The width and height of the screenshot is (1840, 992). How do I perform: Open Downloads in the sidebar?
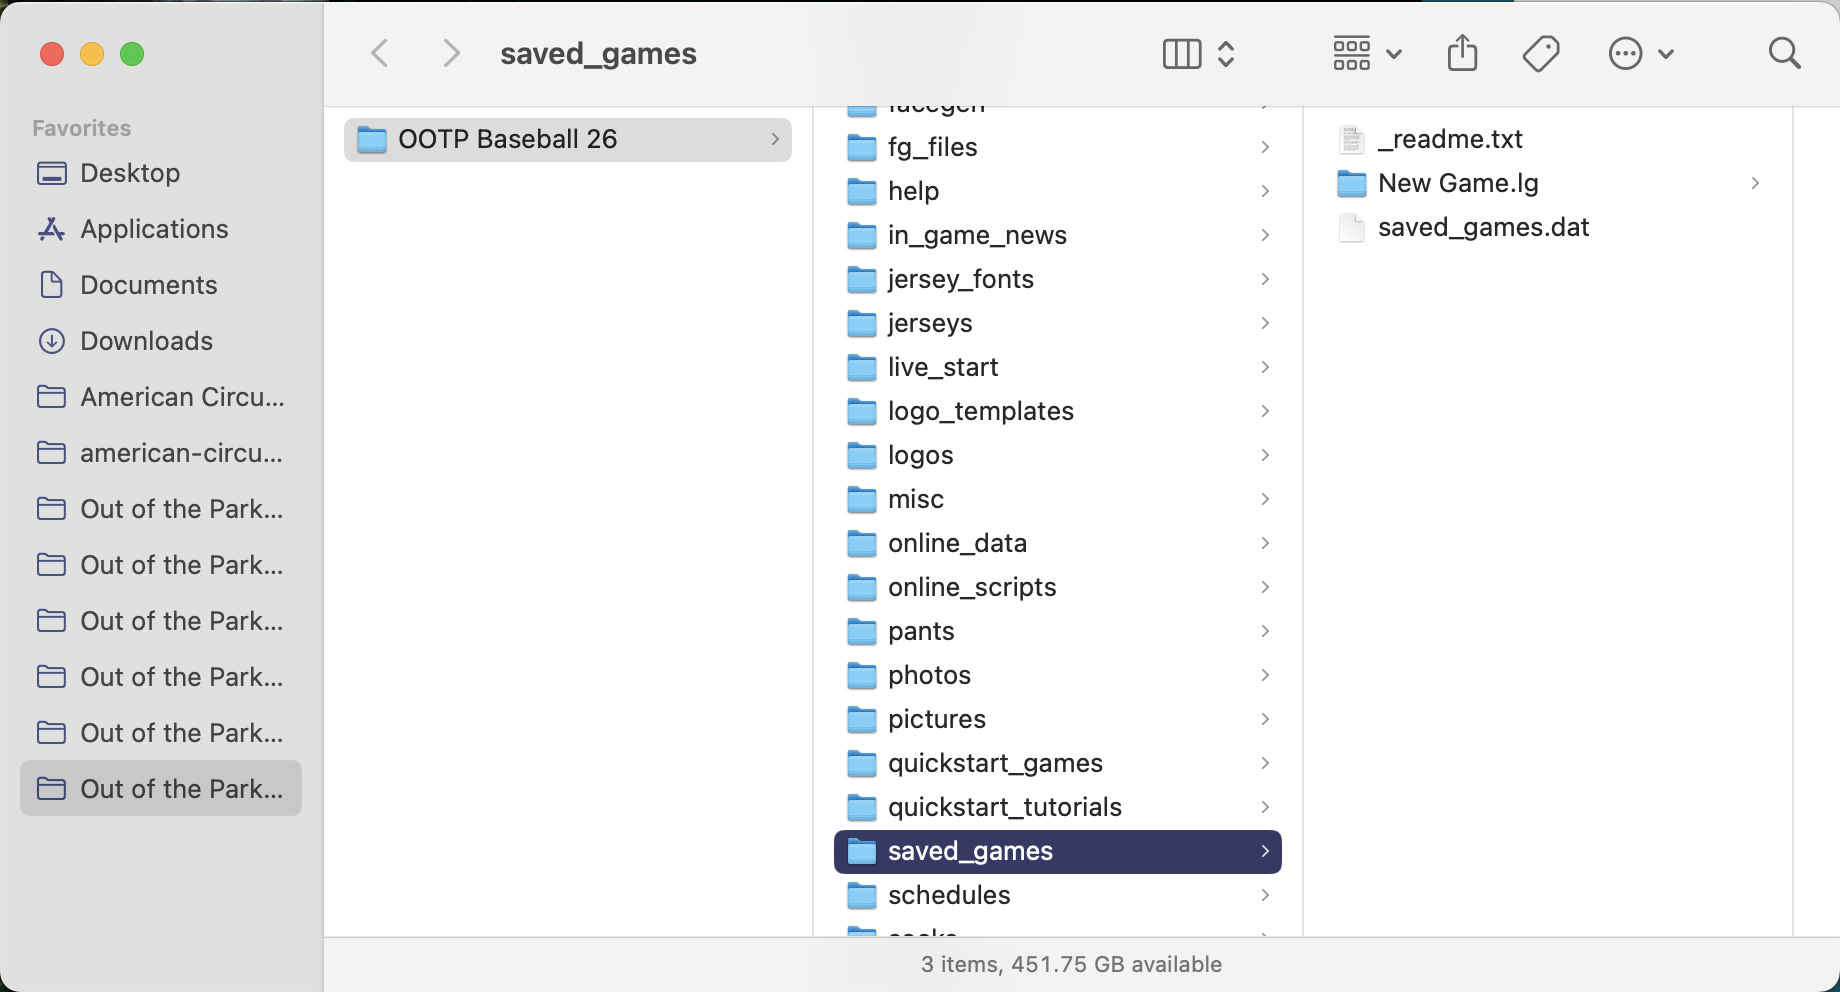pos(161,341)
